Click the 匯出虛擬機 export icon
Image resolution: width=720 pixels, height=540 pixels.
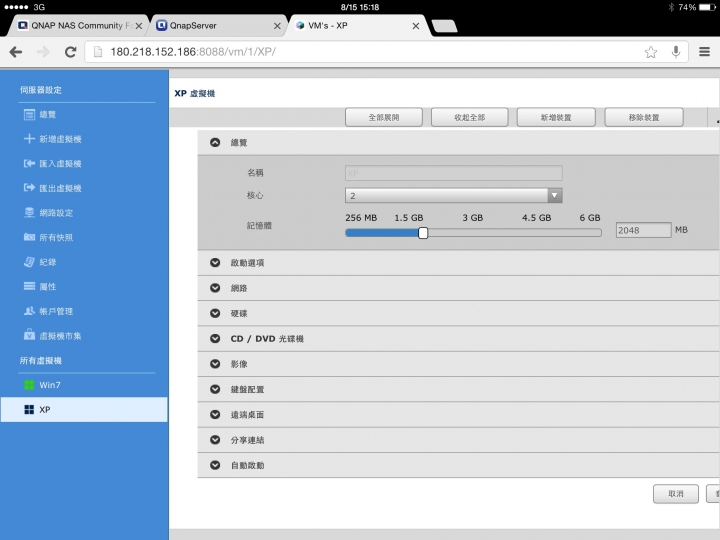coord(29,188)
